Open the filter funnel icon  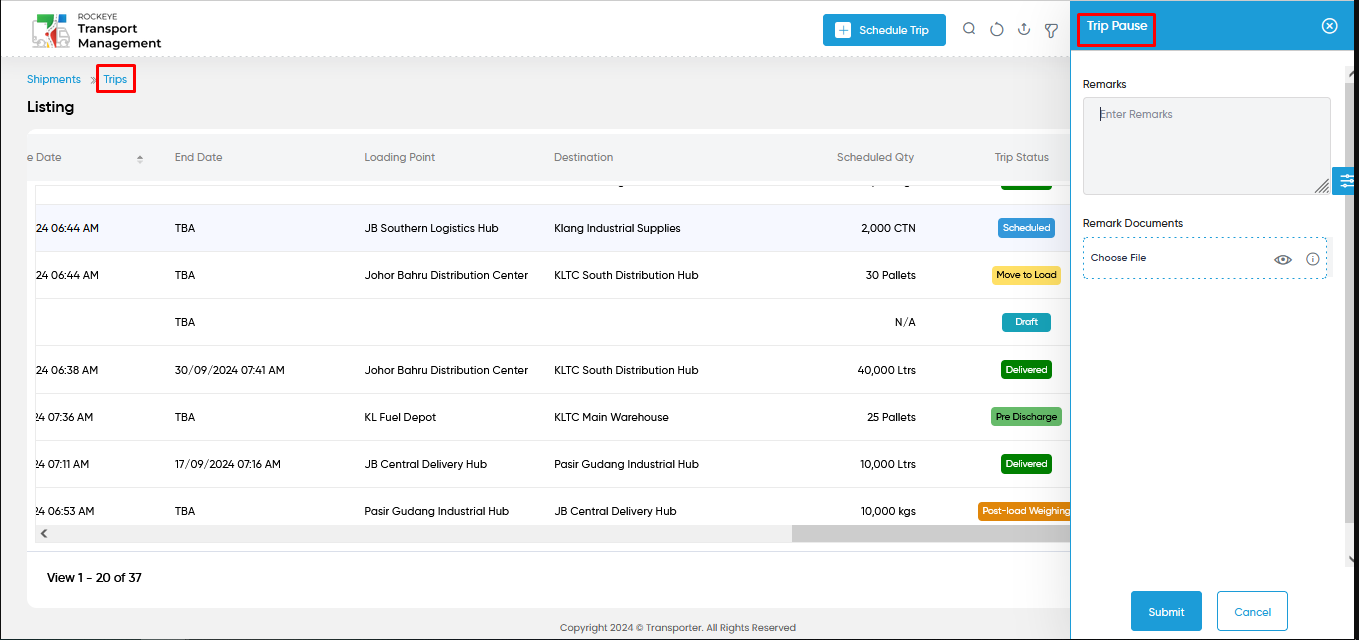click(1051, 30)
